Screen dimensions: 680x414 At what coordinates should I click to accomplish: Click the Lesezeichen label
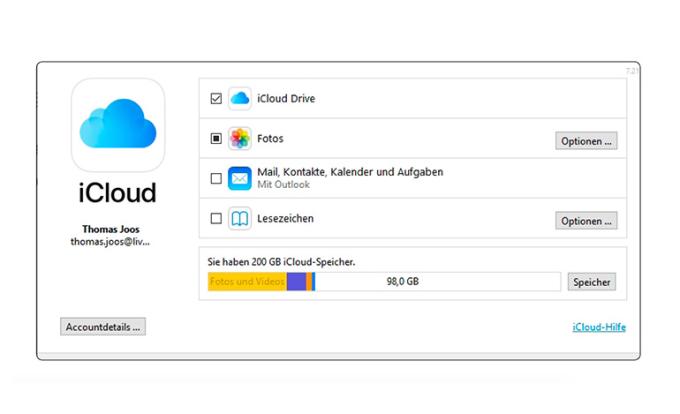(285, 218)
